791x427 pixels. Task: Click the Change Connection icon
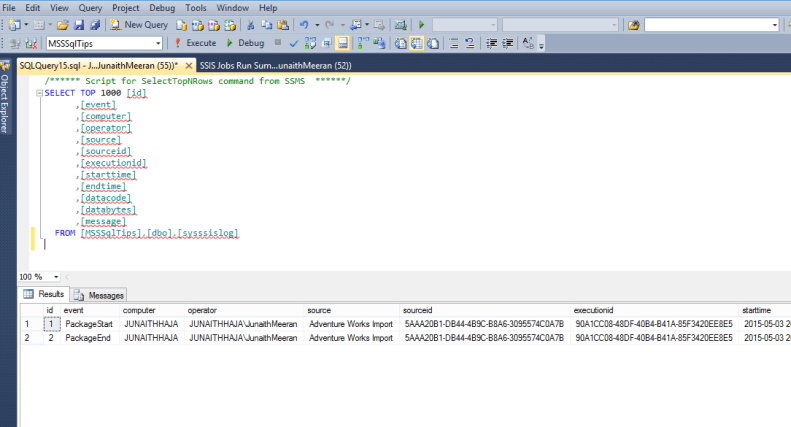click(x=31, y=43)
